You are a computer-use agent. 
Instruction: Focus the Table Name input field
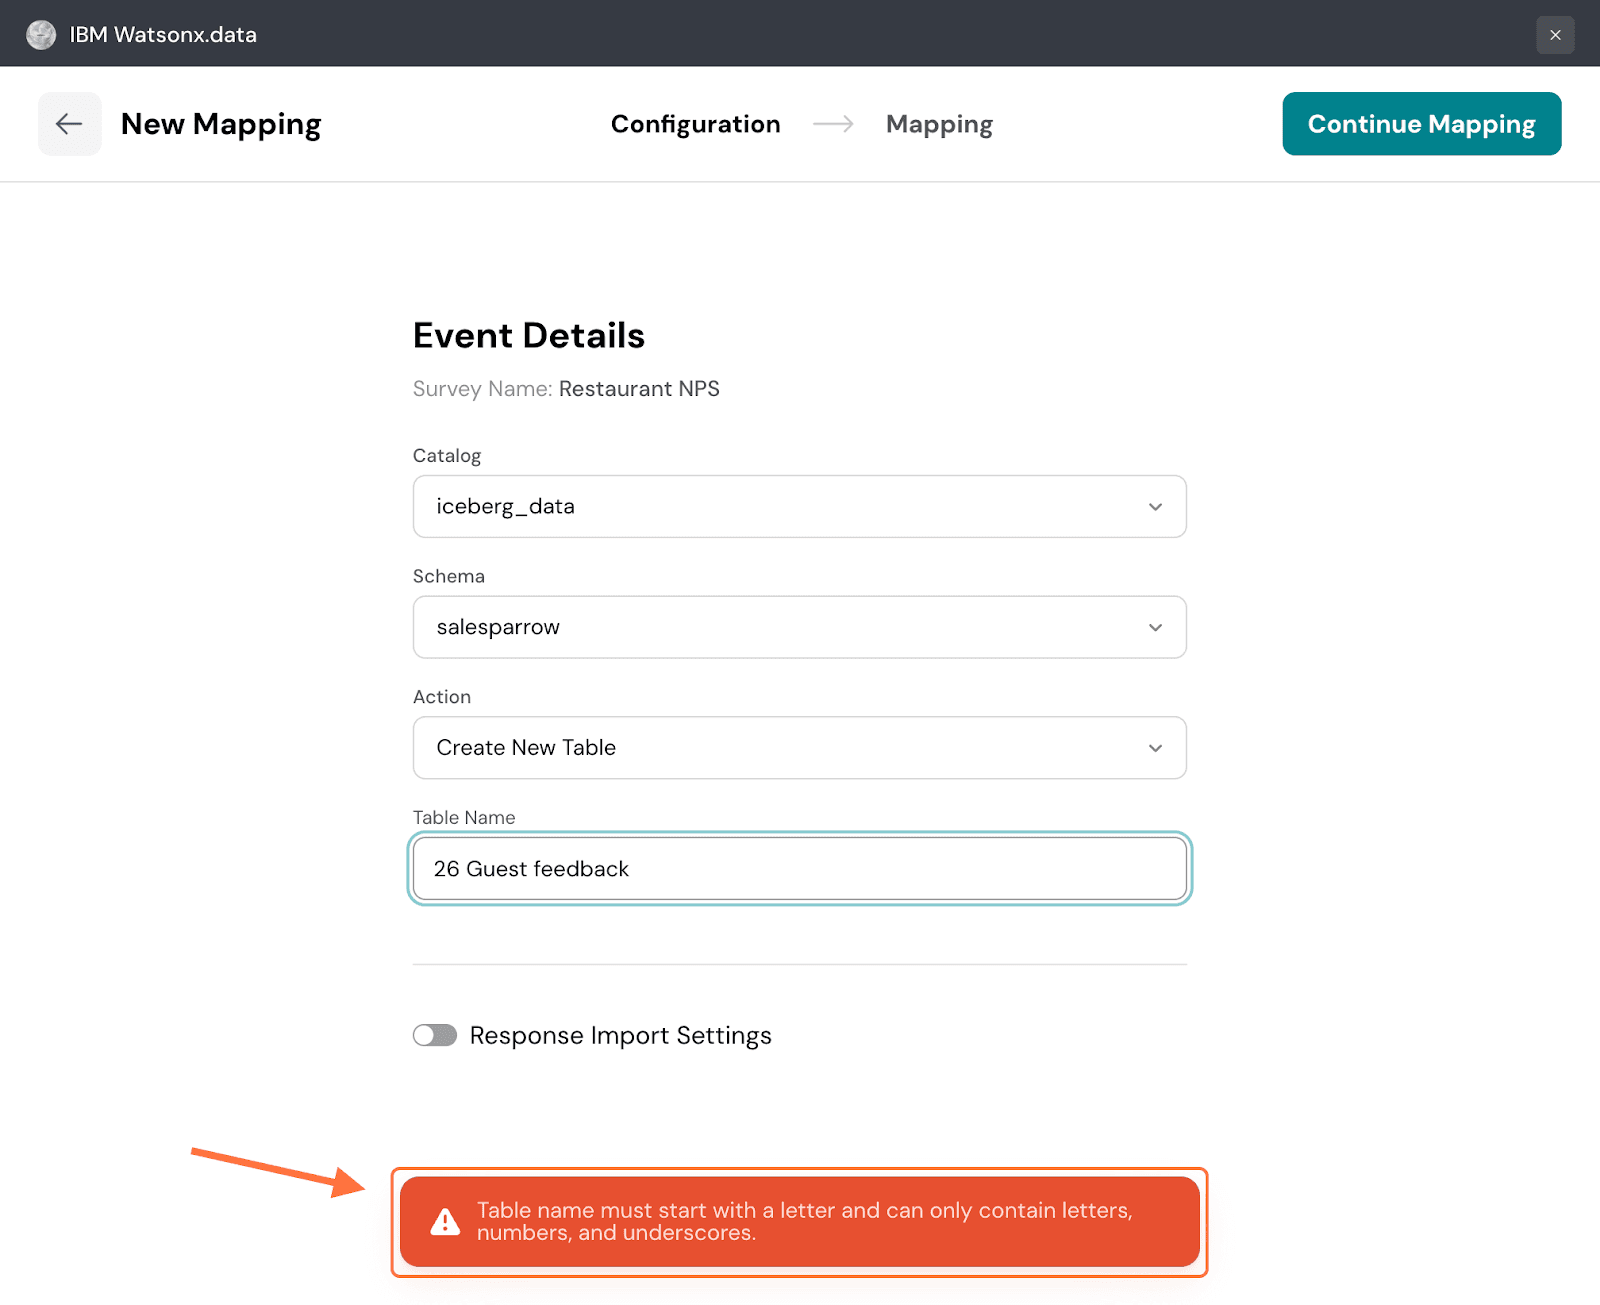(798, 869)
